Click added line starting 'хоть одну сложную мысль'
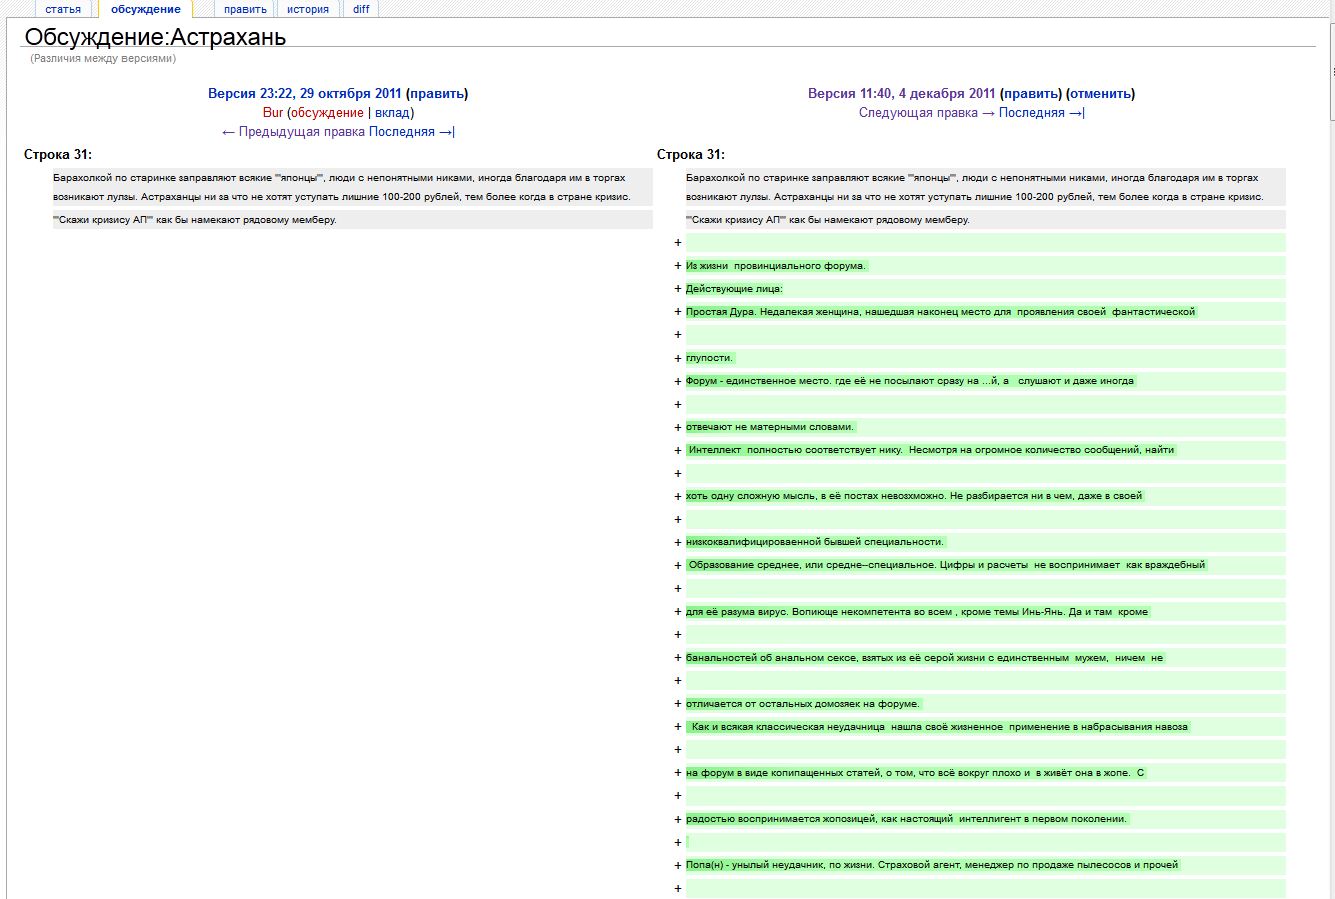 coord(985,496)
